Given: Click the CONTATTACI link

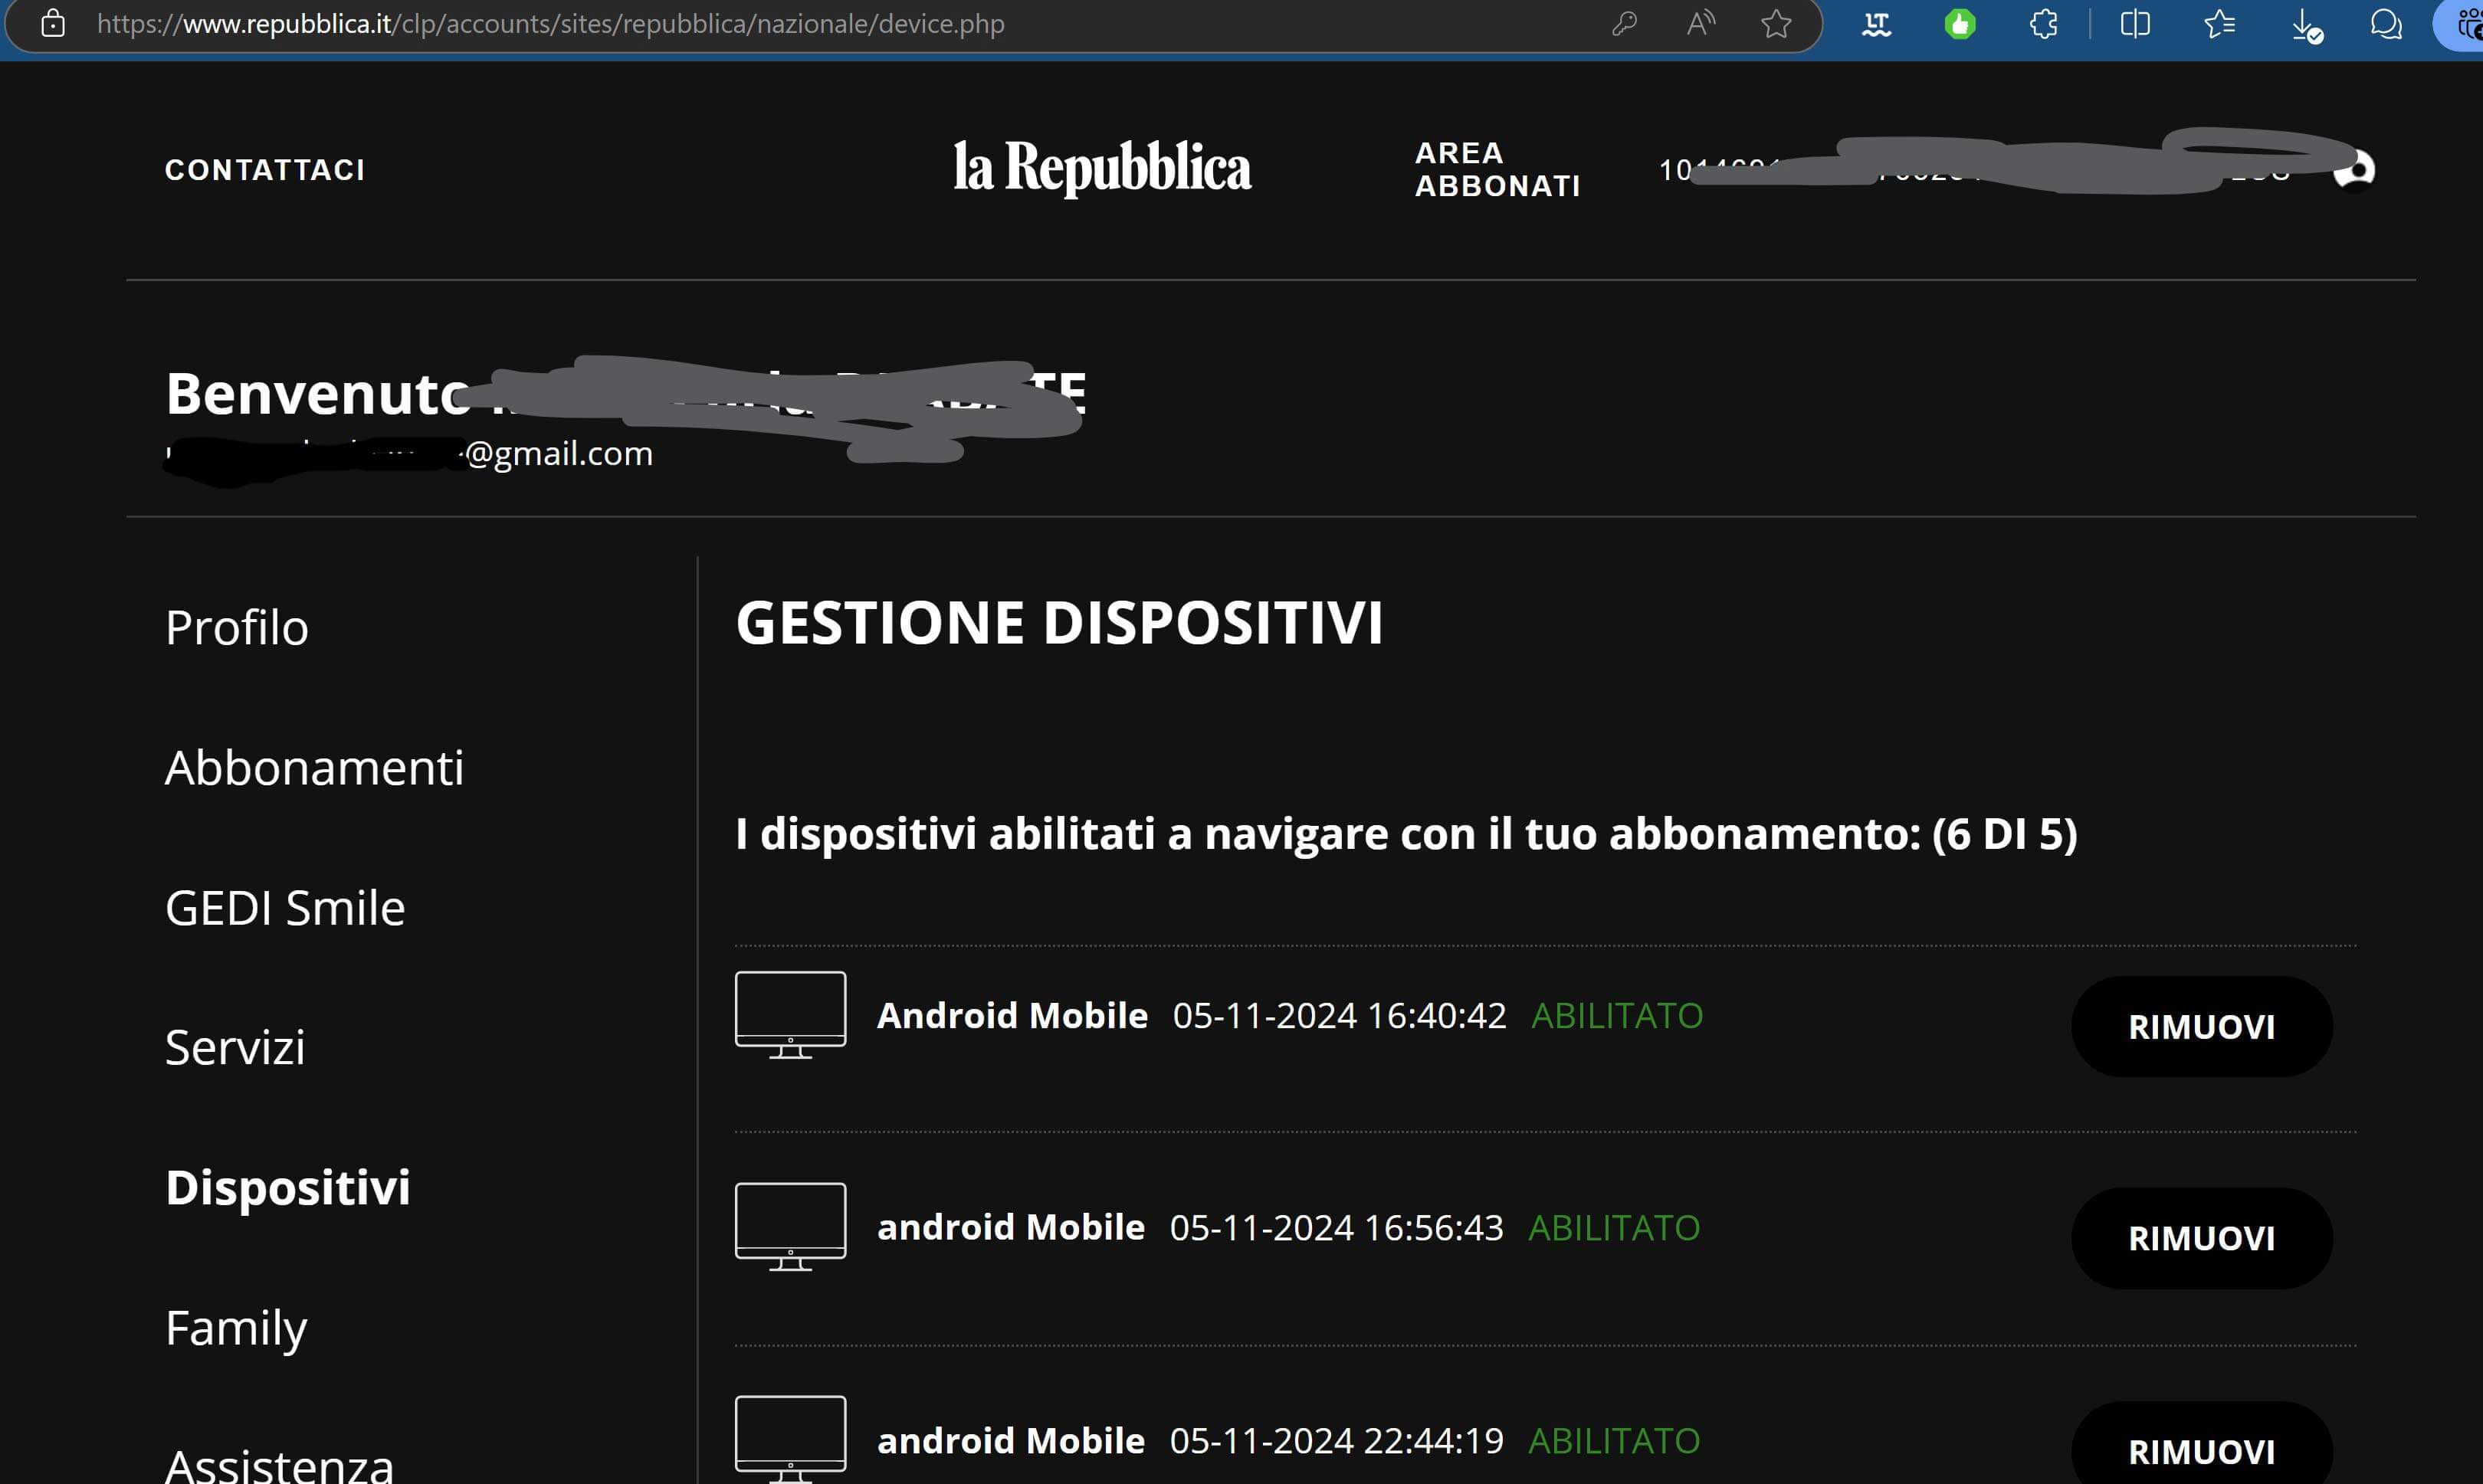Looking at the screenshot, I should (x=265, y=170).
